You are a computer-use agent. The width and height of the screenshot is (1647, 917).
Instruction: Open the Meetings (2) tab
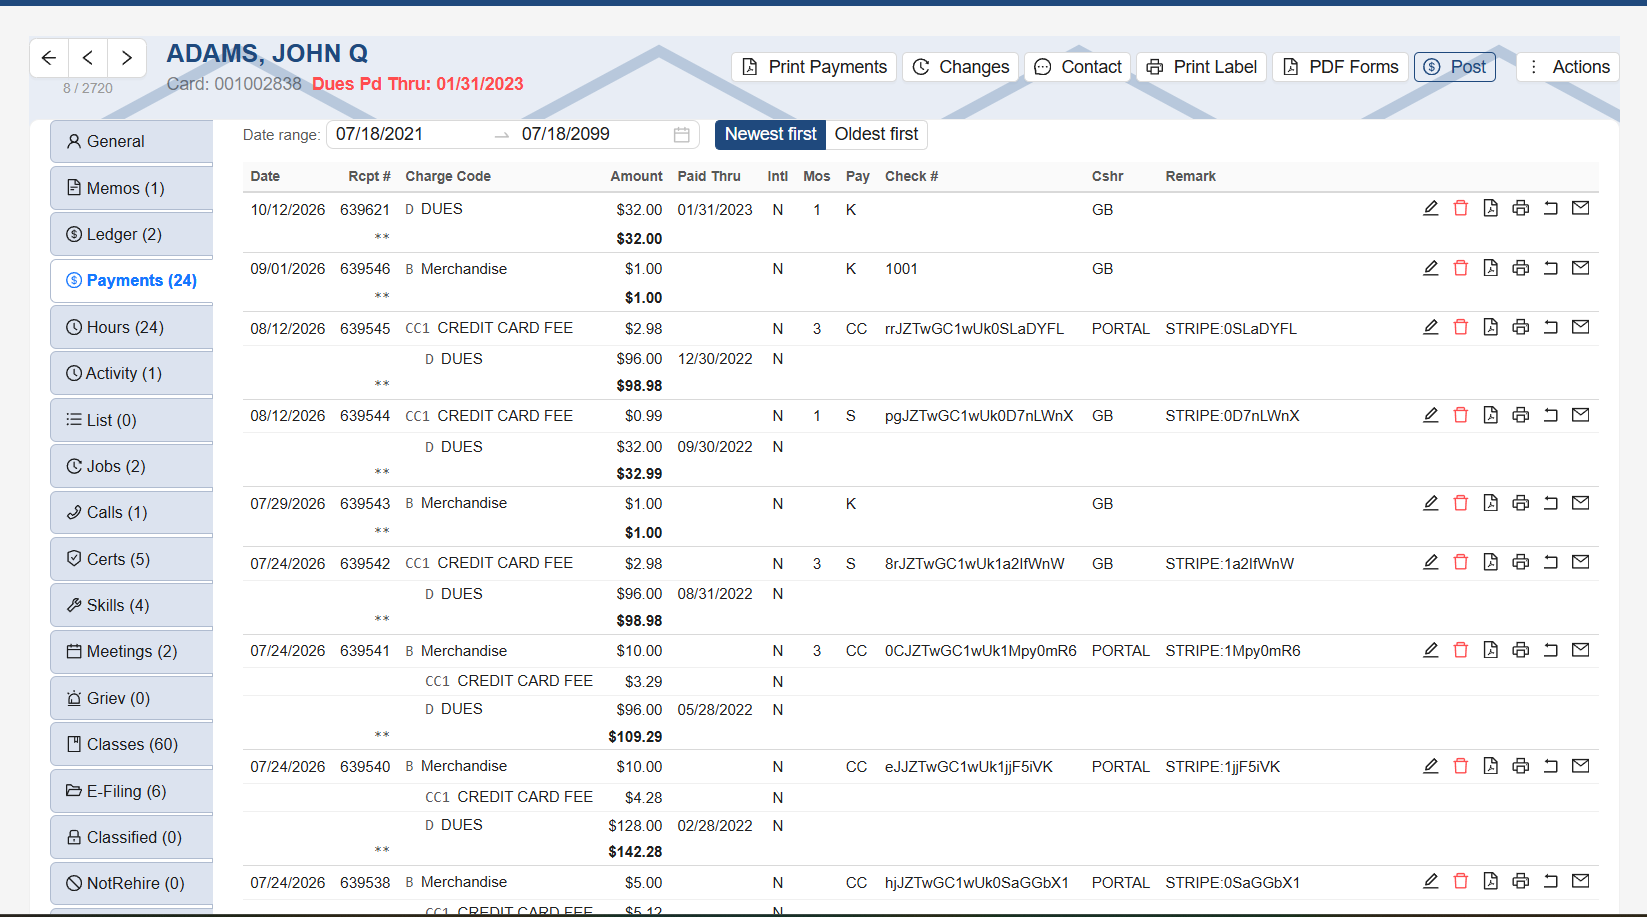click(131, 652)
